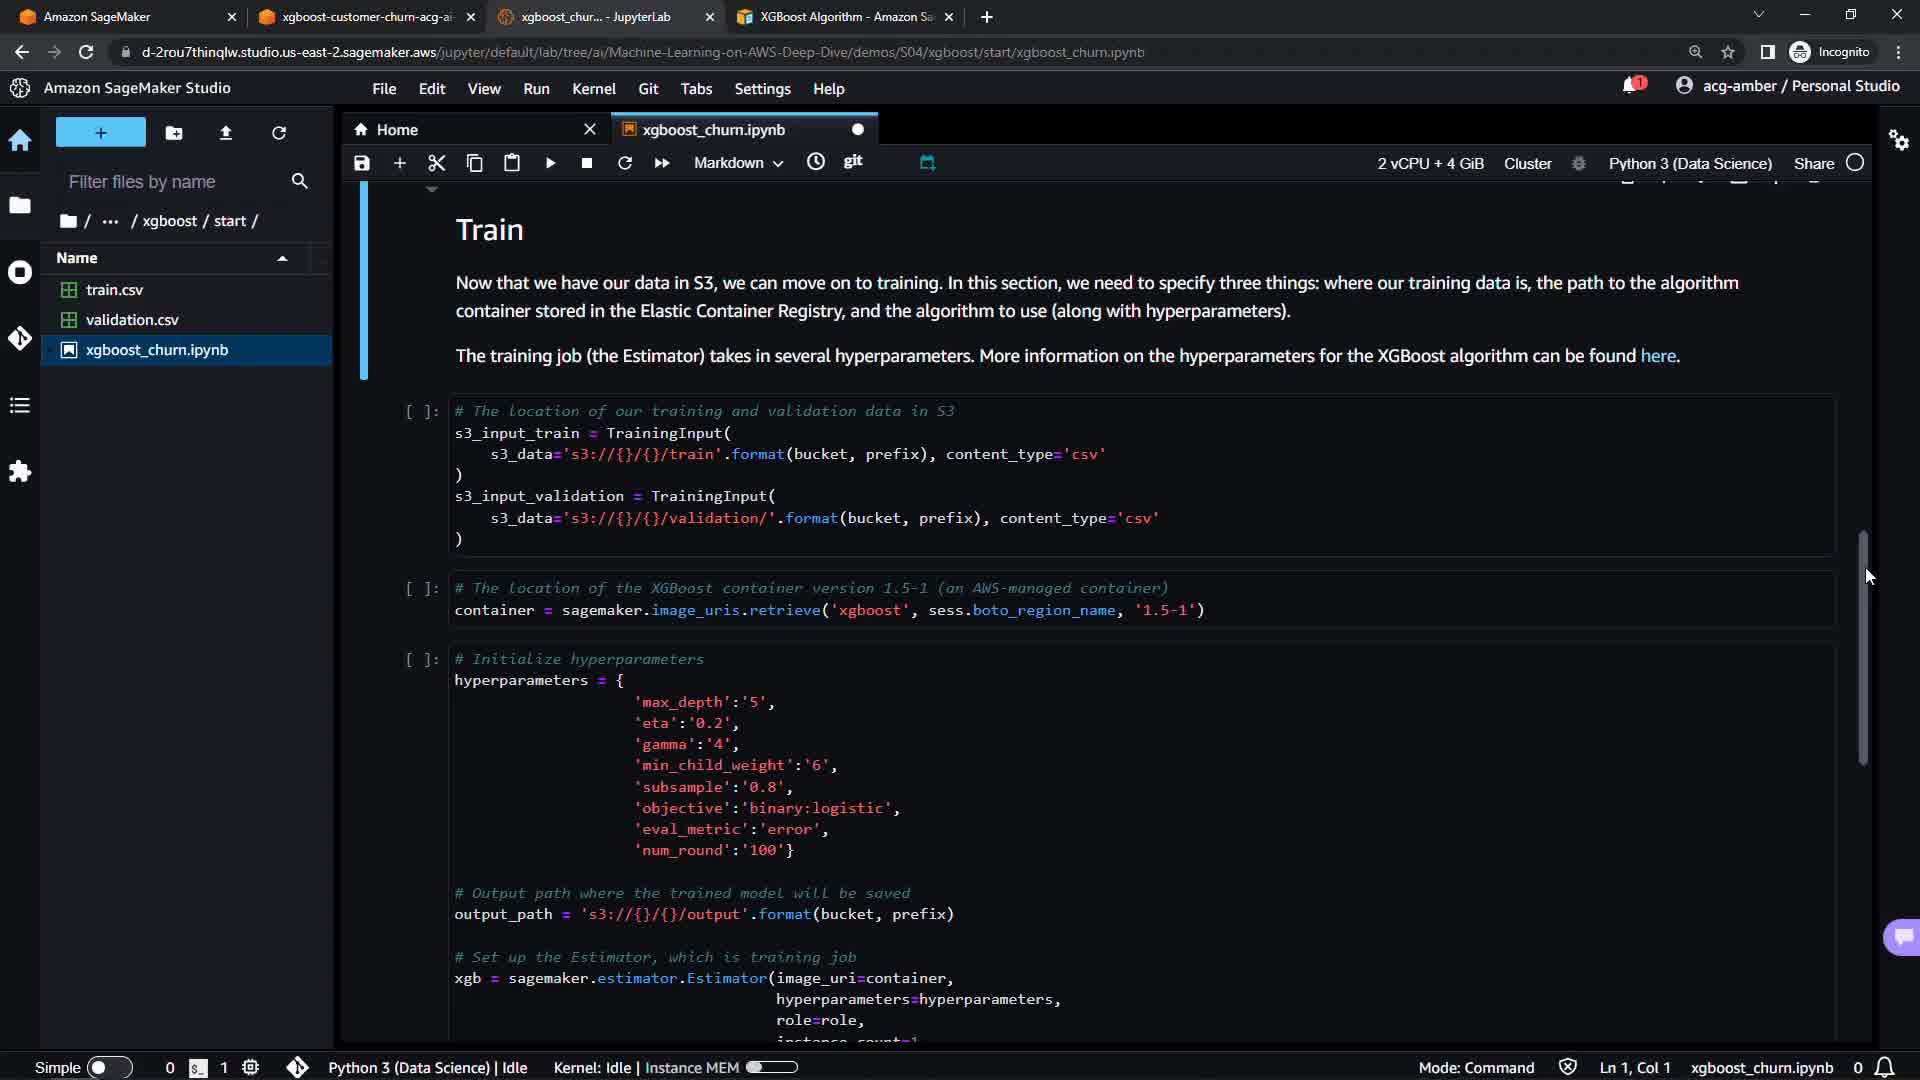Upload files using the up arrow icon
1920x1080 pixels.
pyautogui.click(x=226, y=133)
